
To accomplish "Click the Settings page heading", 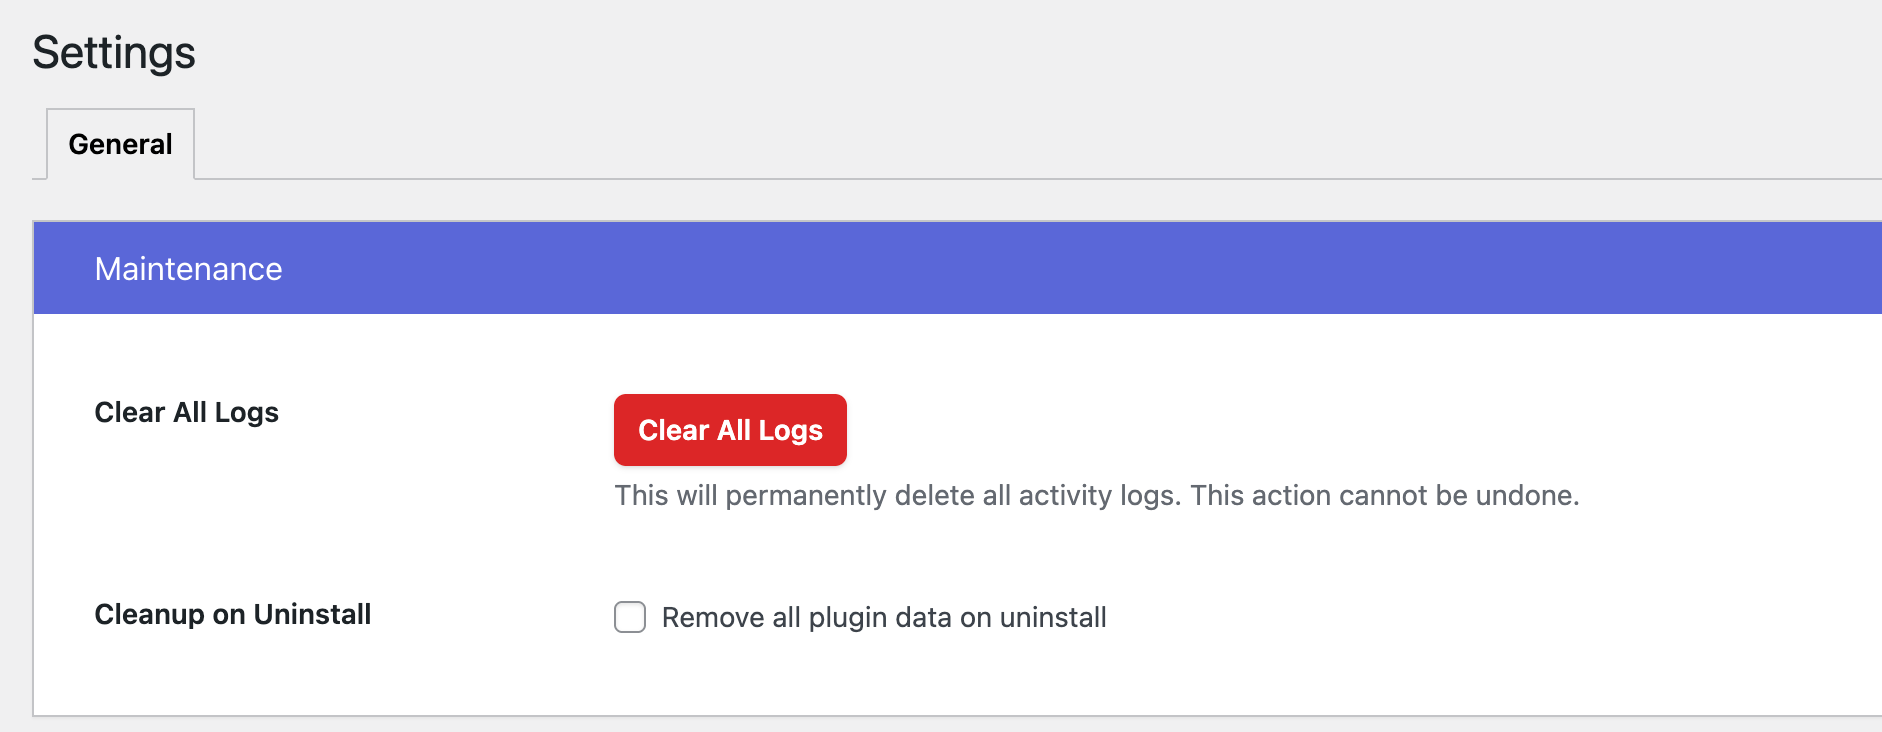I will point(114,53).
